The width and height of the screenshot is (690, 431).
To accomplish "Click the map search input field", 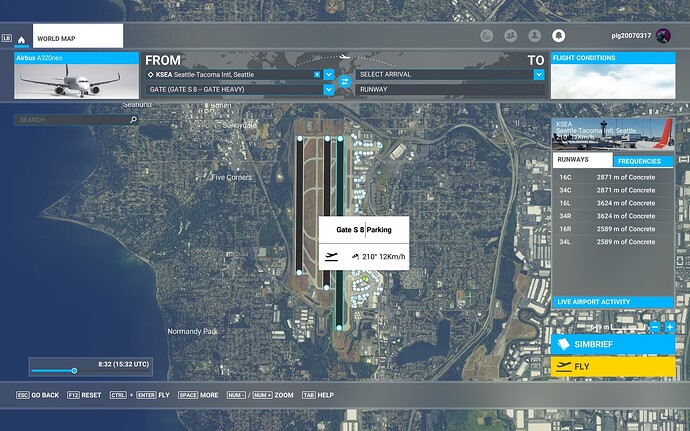I will (70, 120).
